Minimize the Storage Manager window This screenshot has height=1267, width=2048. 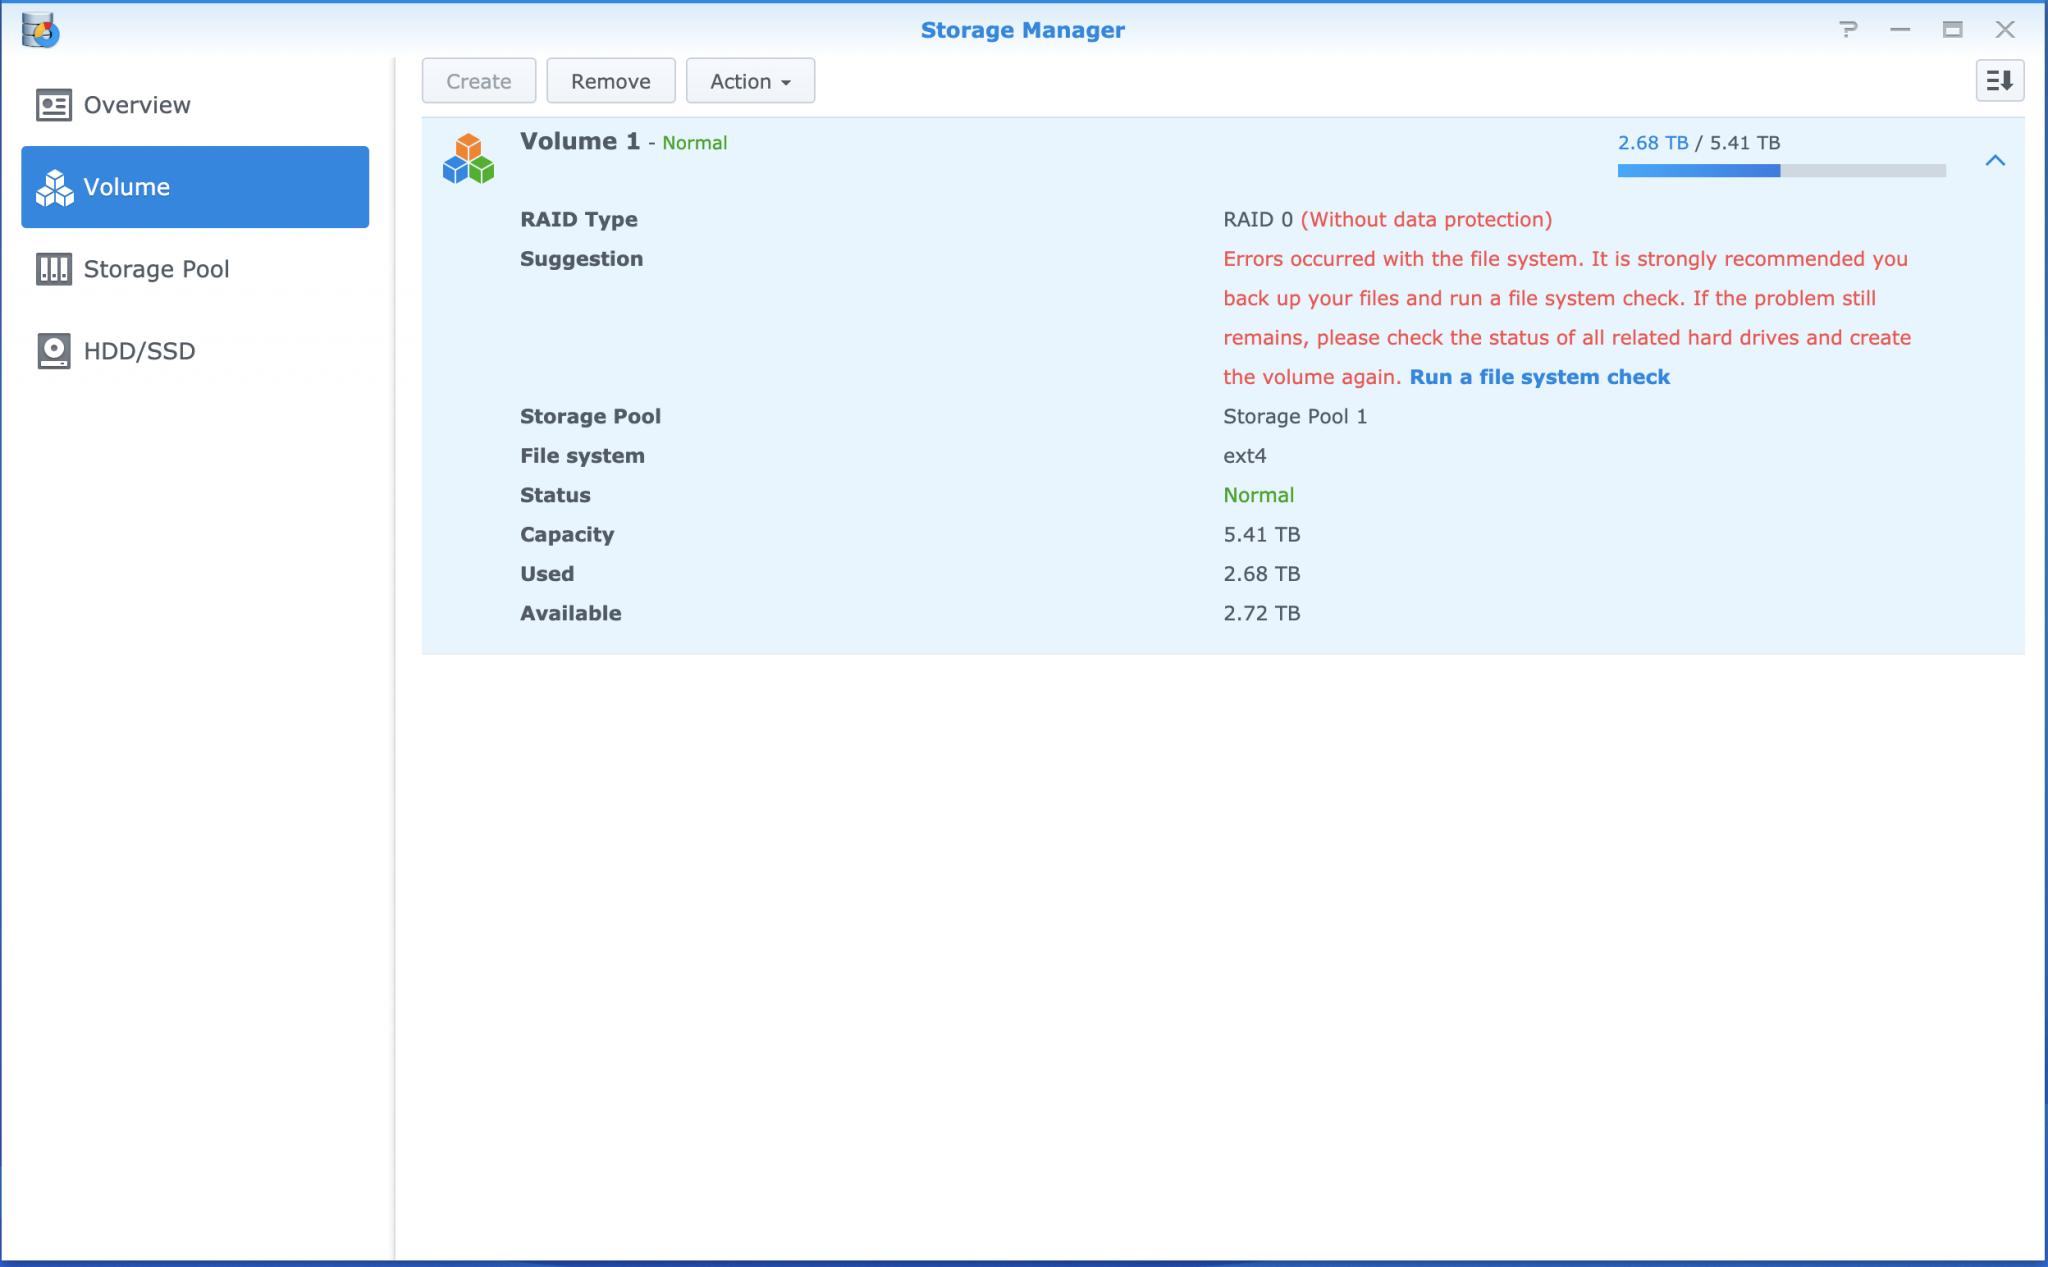(1900, 30)
